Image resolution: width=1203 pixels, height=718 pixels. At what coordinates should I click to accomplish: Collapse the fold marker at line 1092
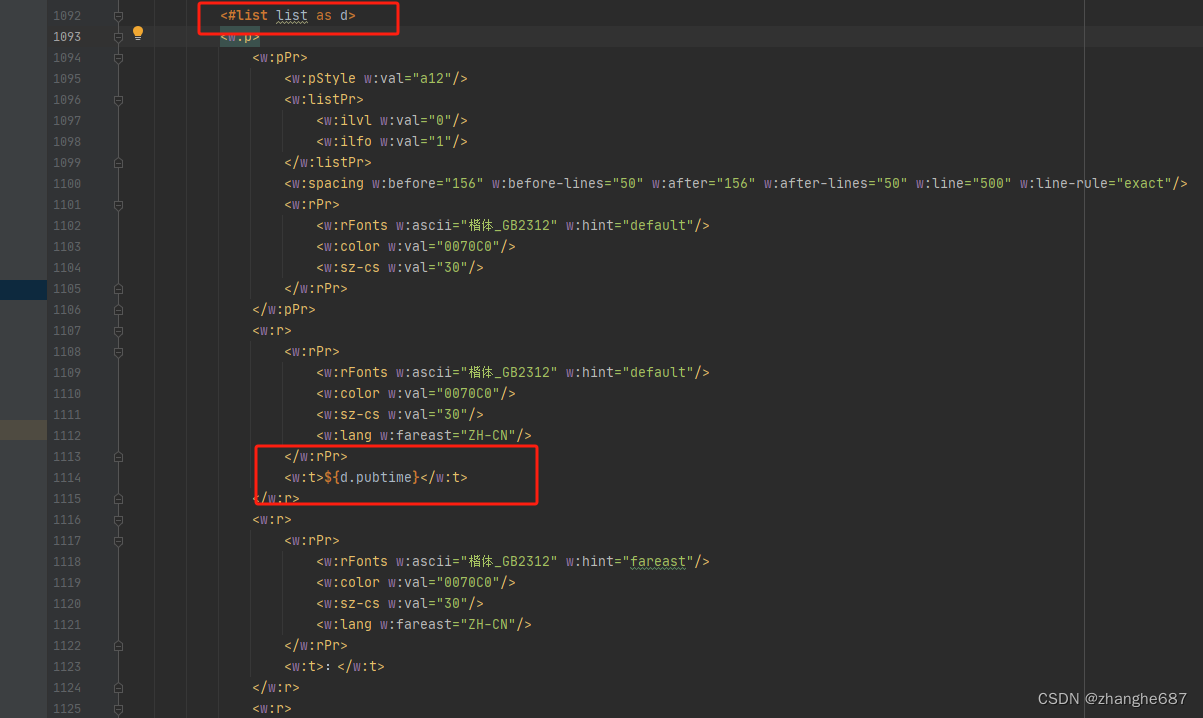coord(118,16)
